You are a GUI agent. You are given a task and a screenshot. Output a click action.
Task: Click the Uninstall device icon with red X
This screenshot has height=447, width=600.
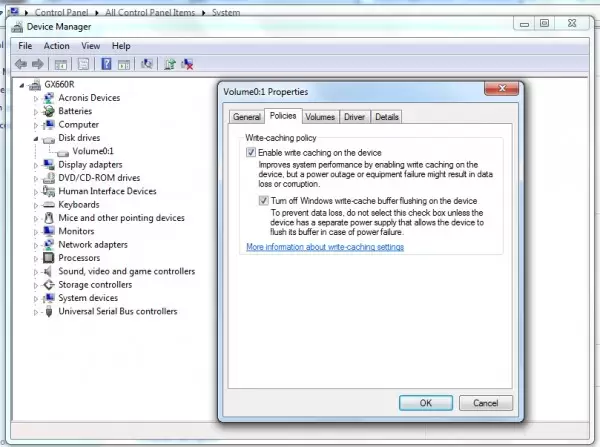pos(187,64)
